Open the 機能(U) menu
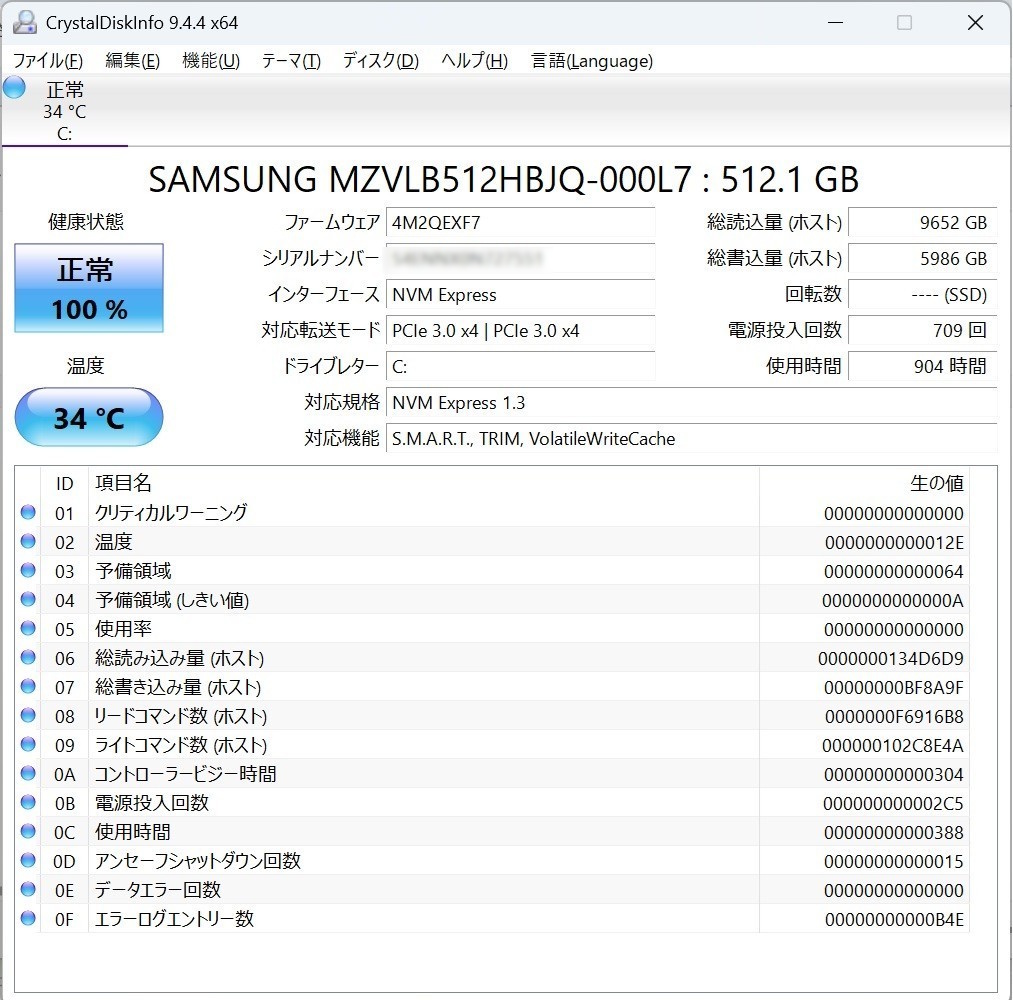Screen dimensions: 1013x1000 210,61
